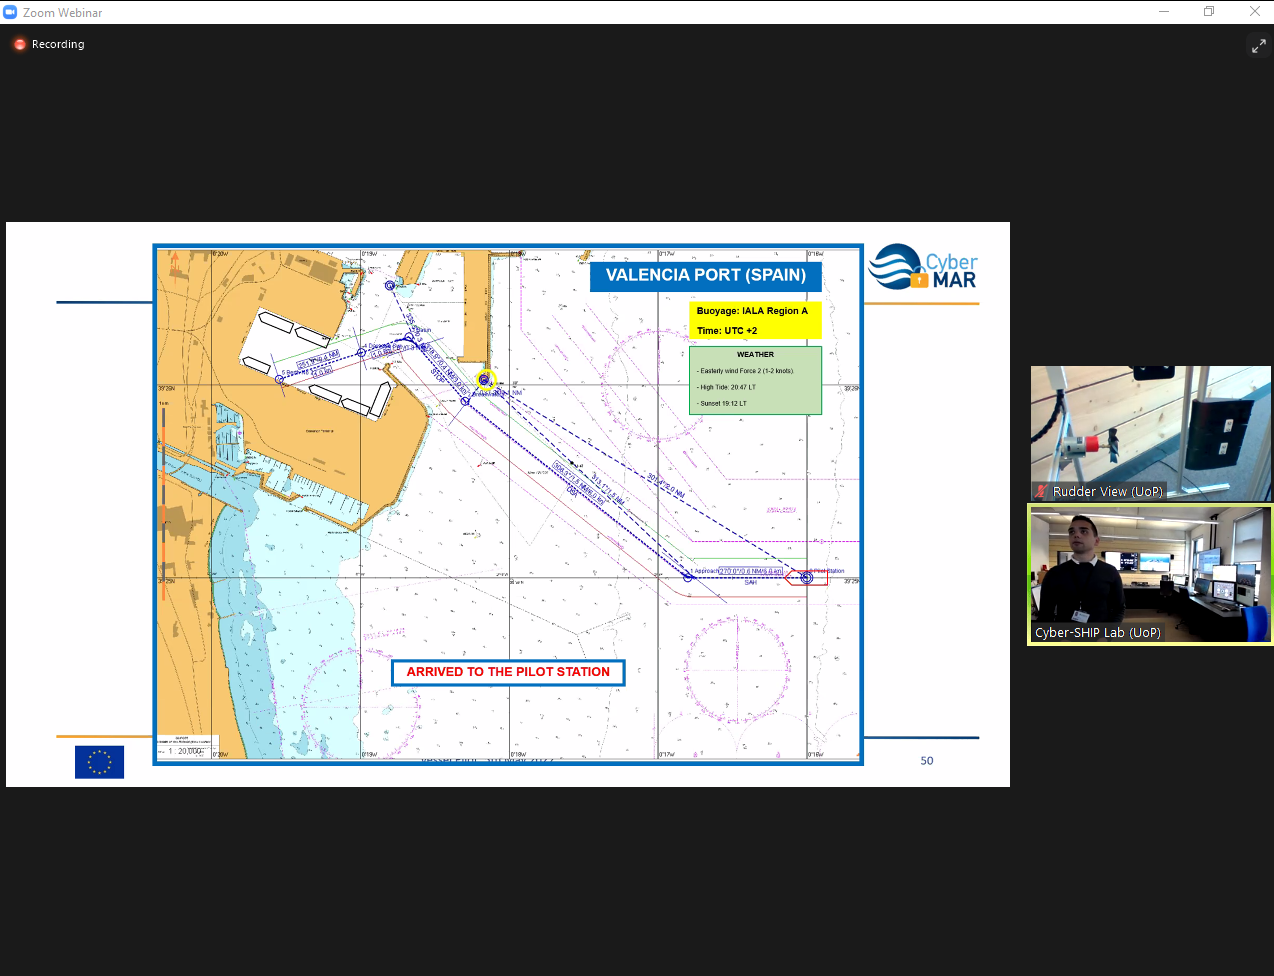
Task: Select the Cyber-SHIP Lab (UoP) video thumbnail
Action: (x=1150, y=575)
